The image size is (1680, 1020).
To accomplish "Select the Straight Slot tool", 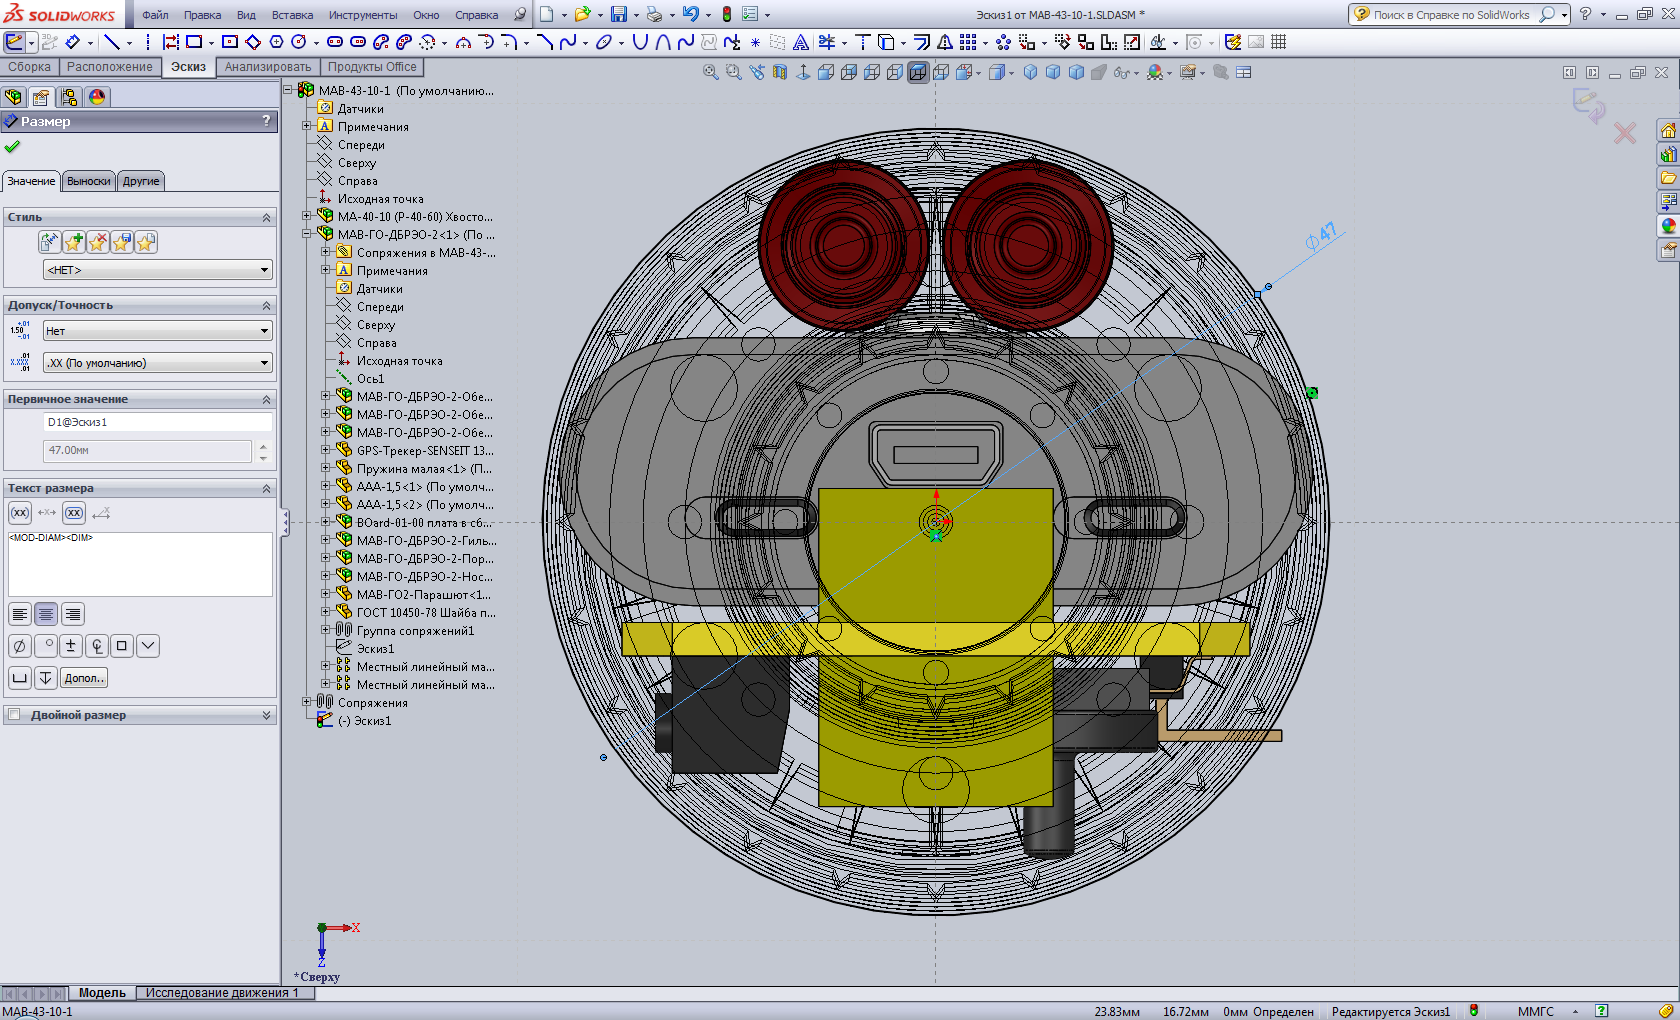I will (x=335, y=42).
